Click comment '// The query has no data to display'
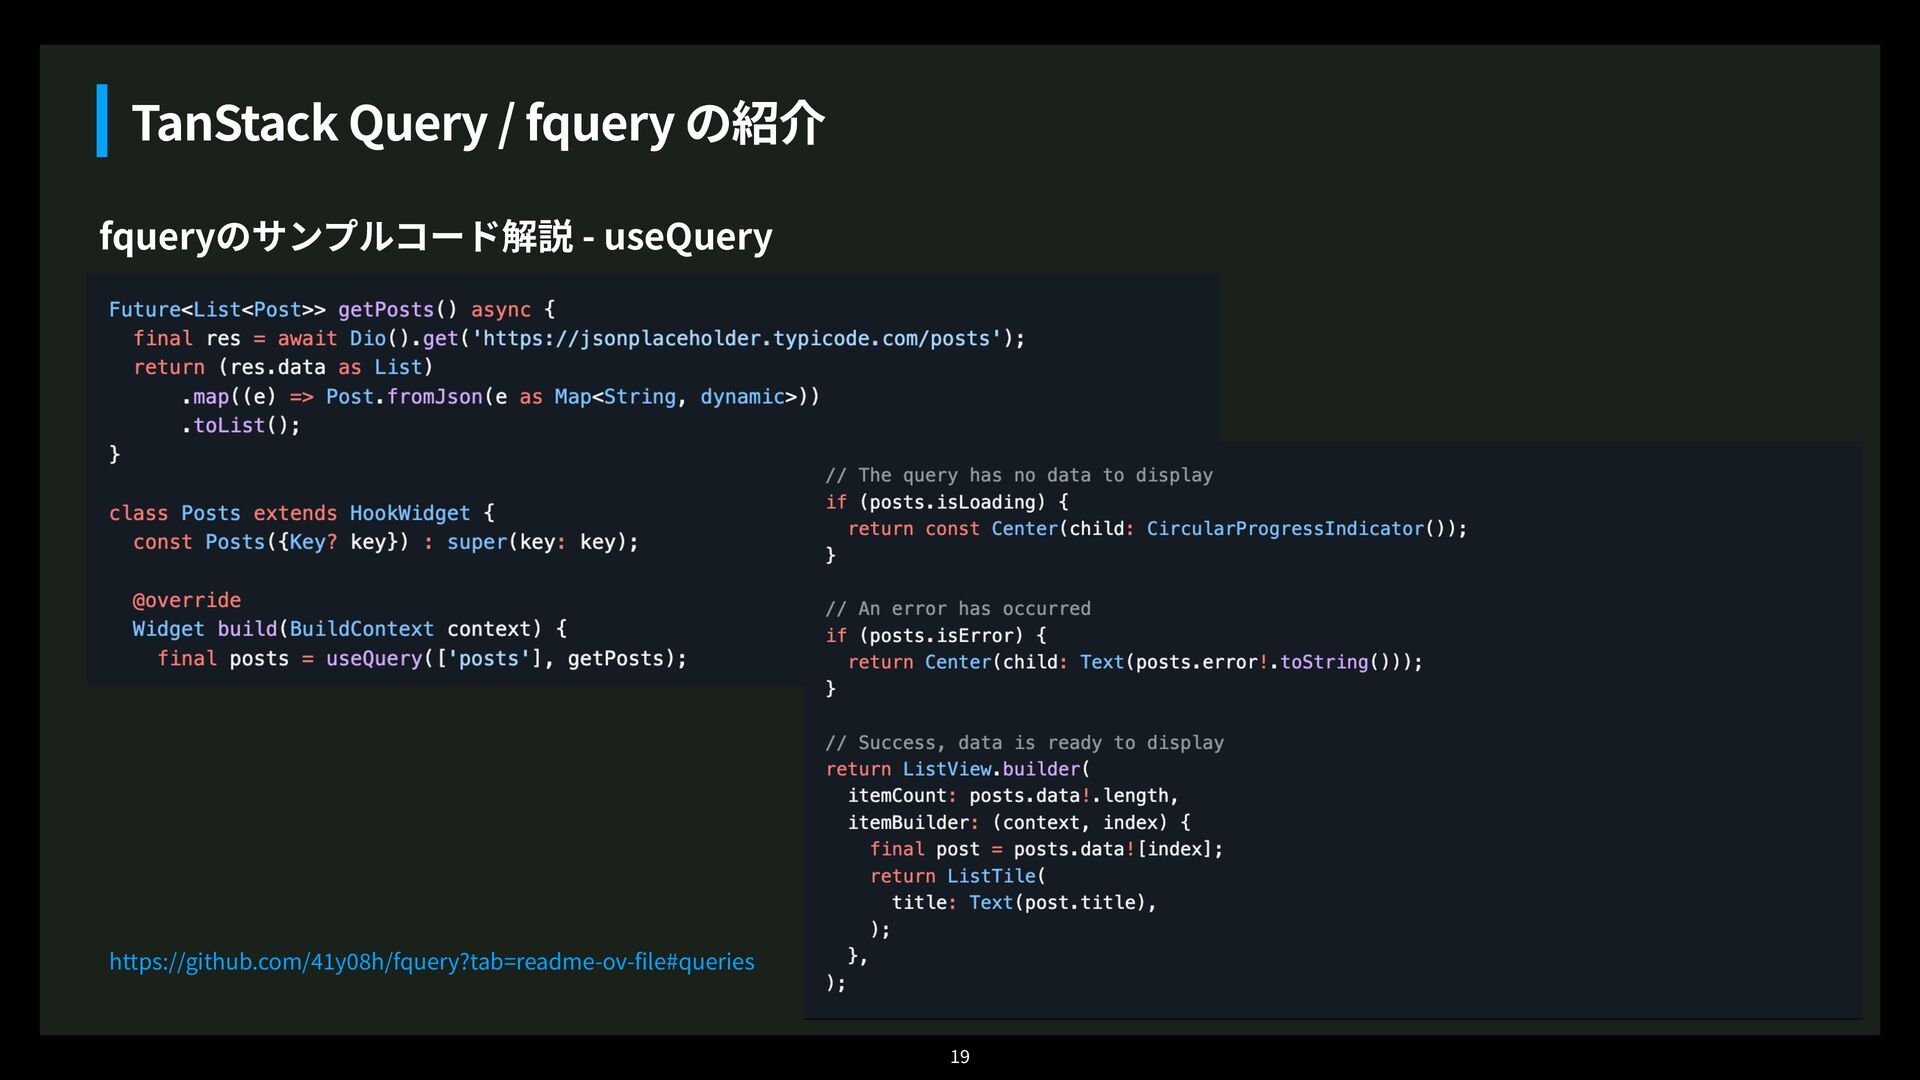This screenshot has width=1920, height=1080. coord(1019,475)
